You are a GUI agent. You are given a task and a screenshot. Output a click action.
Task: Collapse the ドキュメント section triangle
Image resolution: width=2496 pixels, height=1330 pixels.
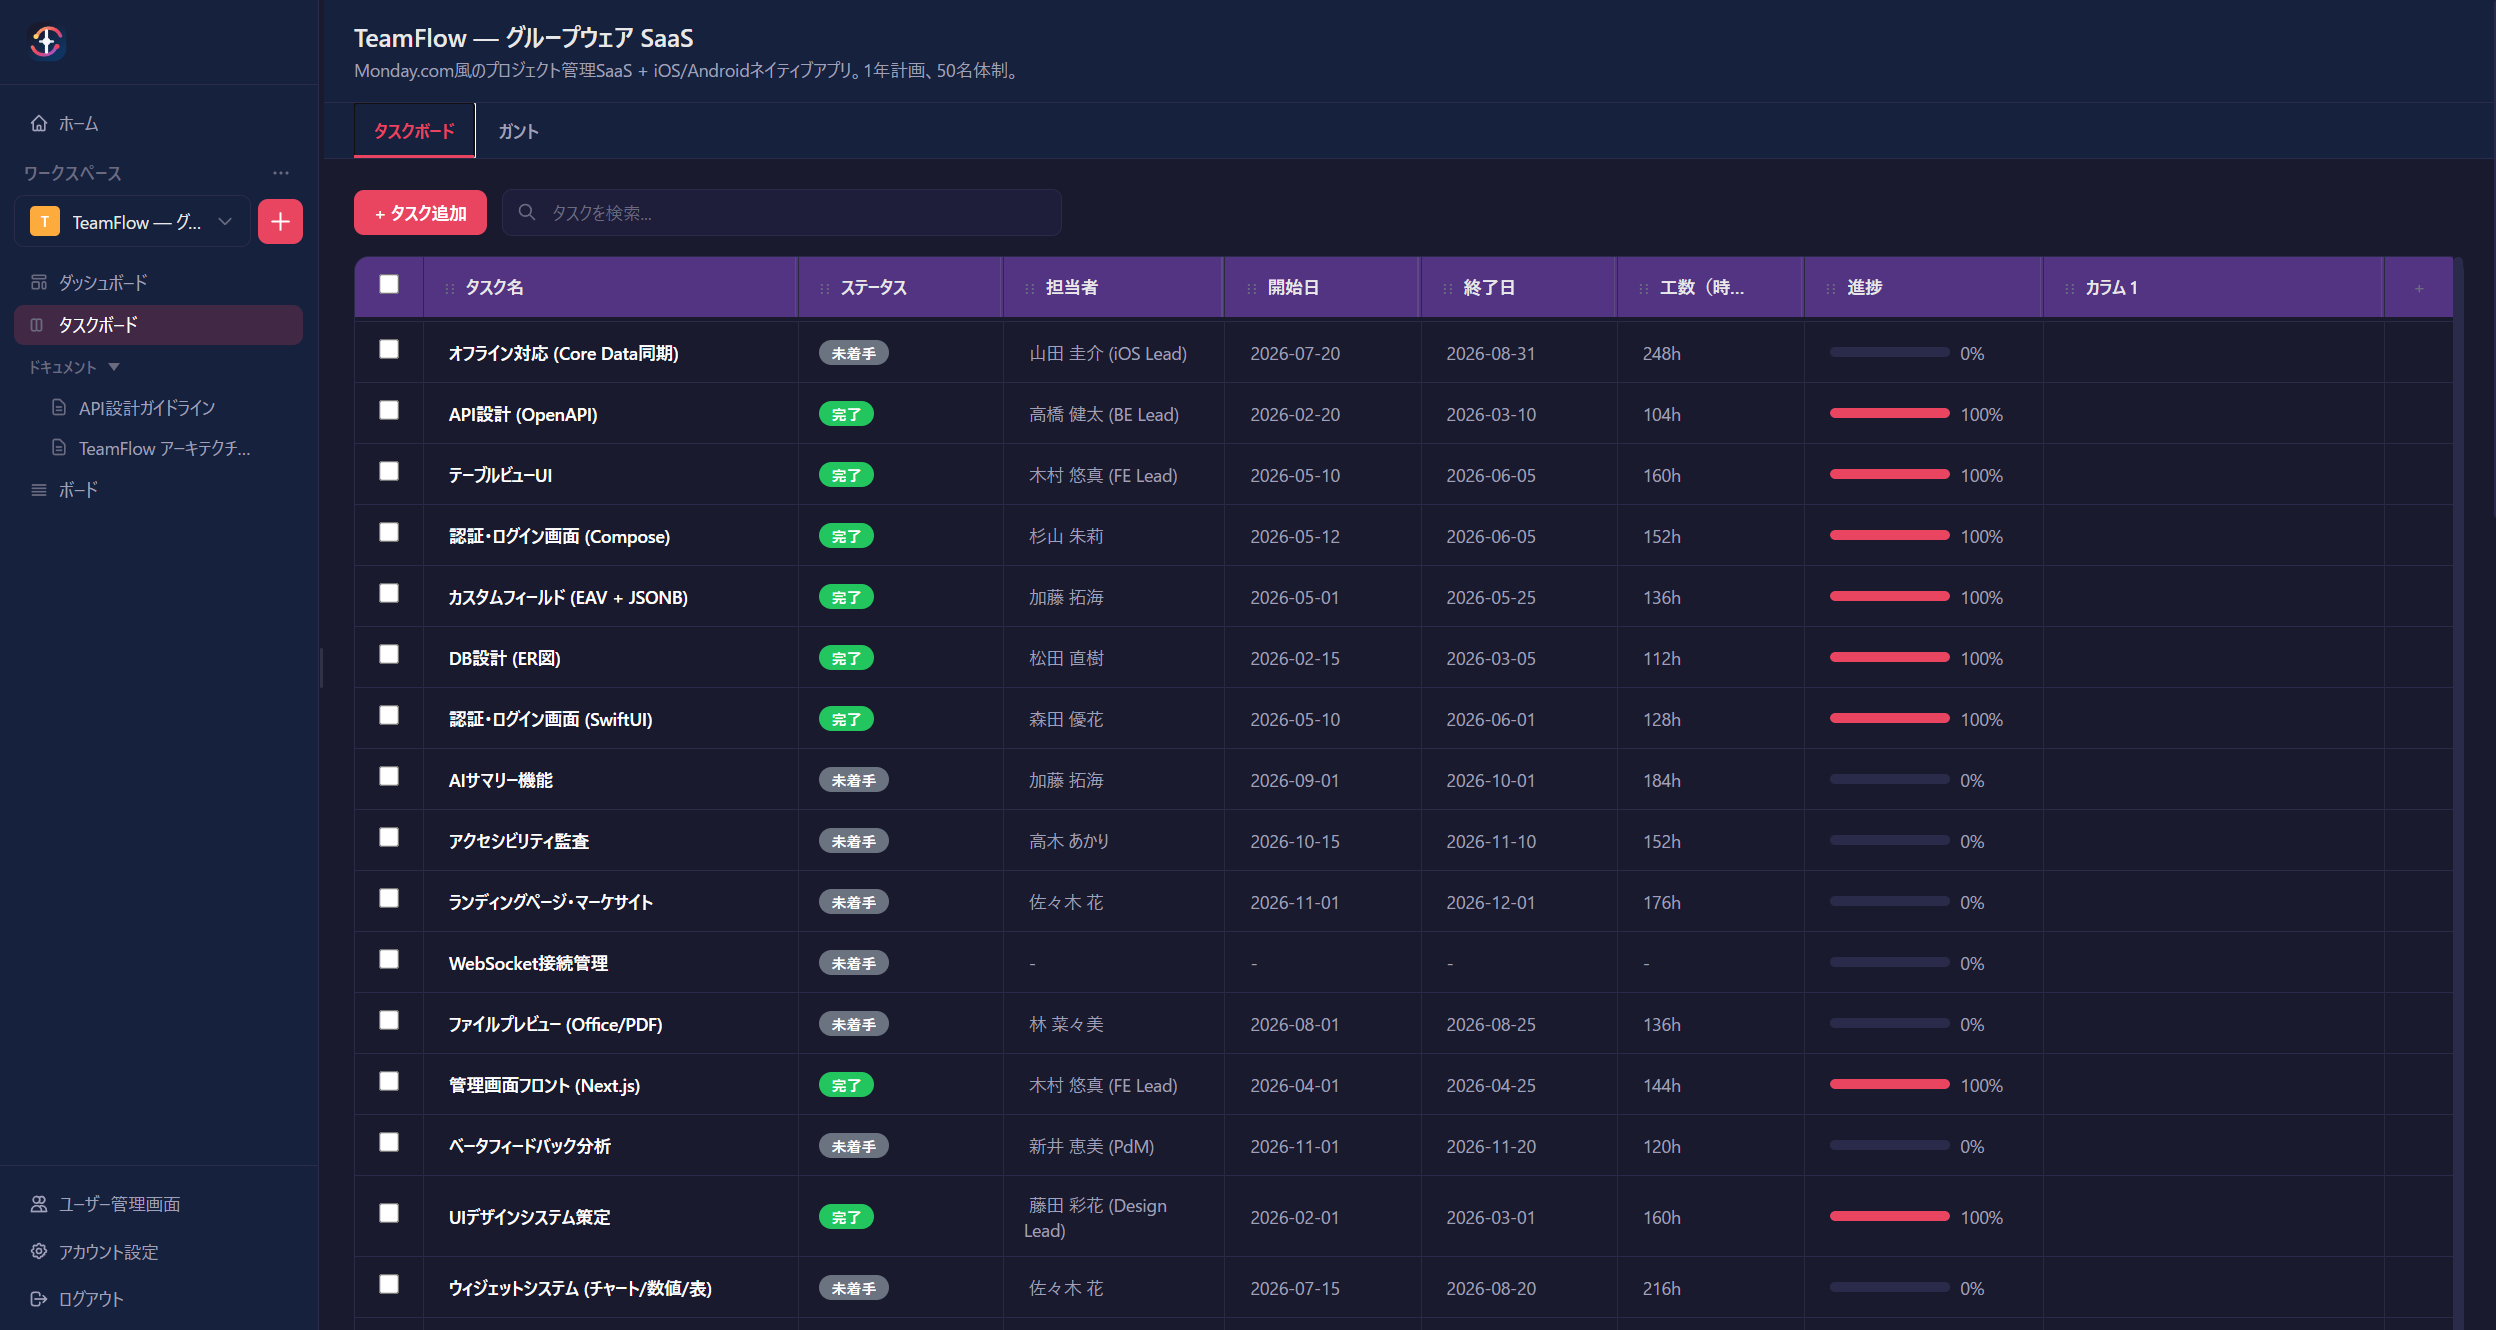pyautogui.click(x=114, y=367)
